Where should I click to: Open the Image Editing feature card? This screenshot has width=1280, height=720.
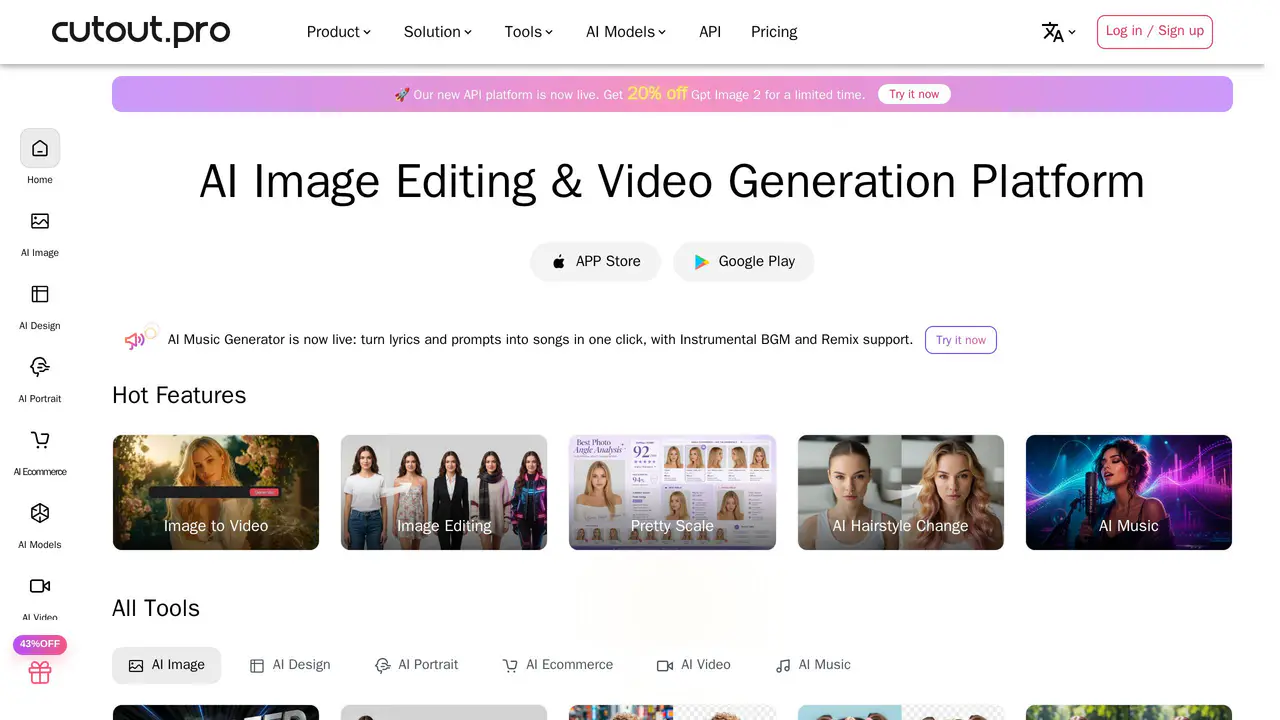[x=444, y=492]
